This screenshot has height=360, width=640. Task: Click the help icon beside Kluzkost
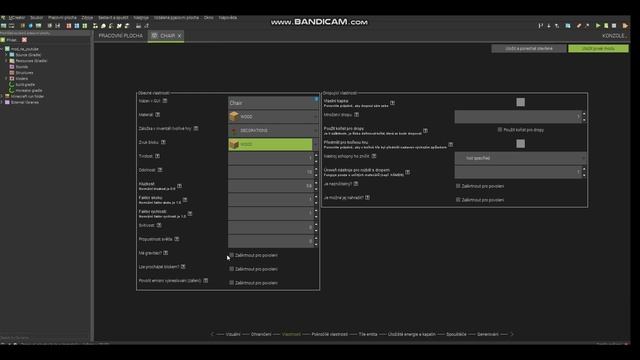(179, 186)
